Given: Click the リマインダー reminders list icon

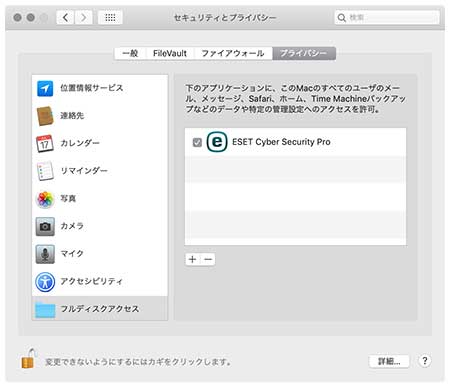Looking at the screenshot, I should click(45, 171).
